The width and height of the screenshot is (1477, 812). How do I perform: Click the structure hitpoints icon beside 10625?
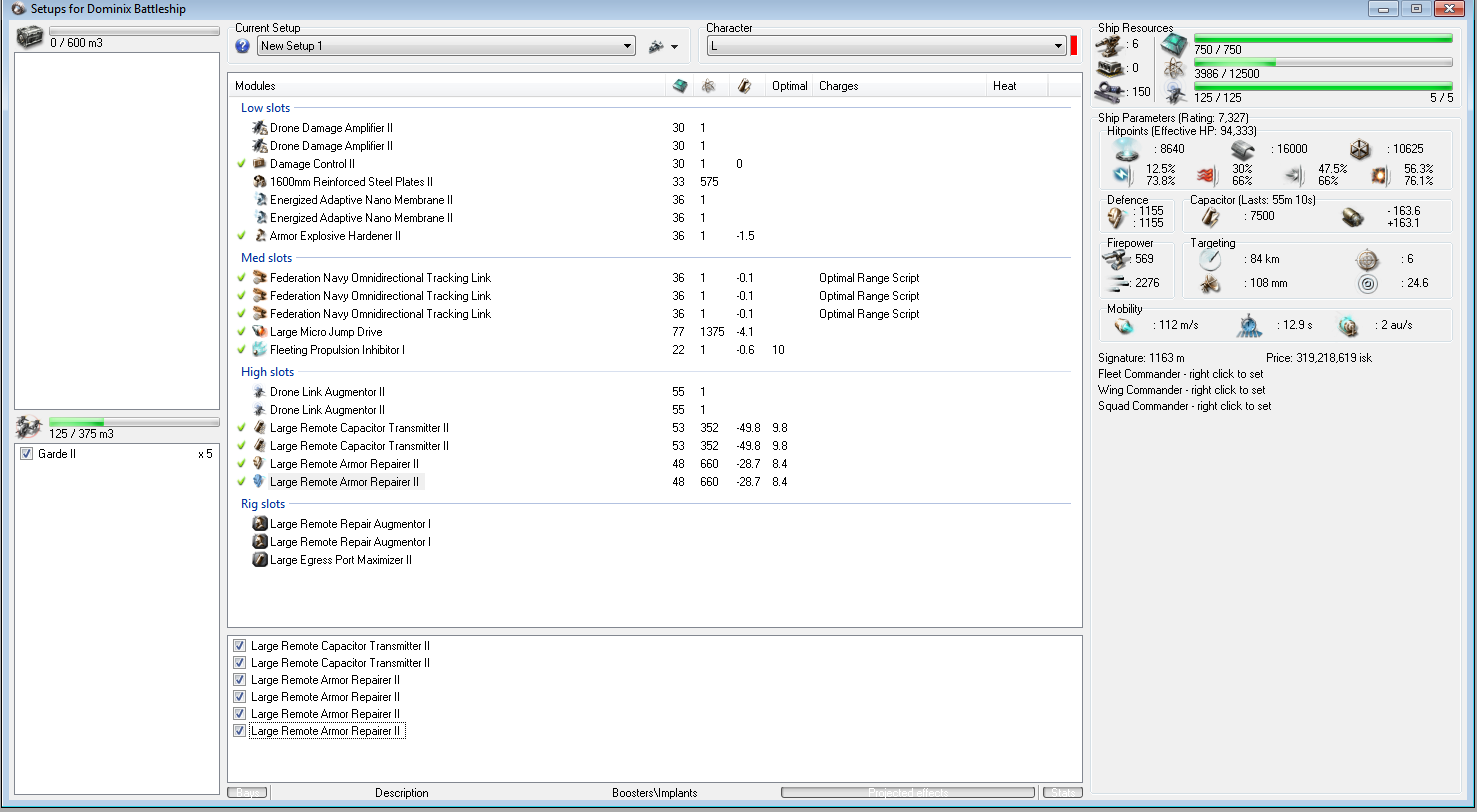pos(1361,150)
